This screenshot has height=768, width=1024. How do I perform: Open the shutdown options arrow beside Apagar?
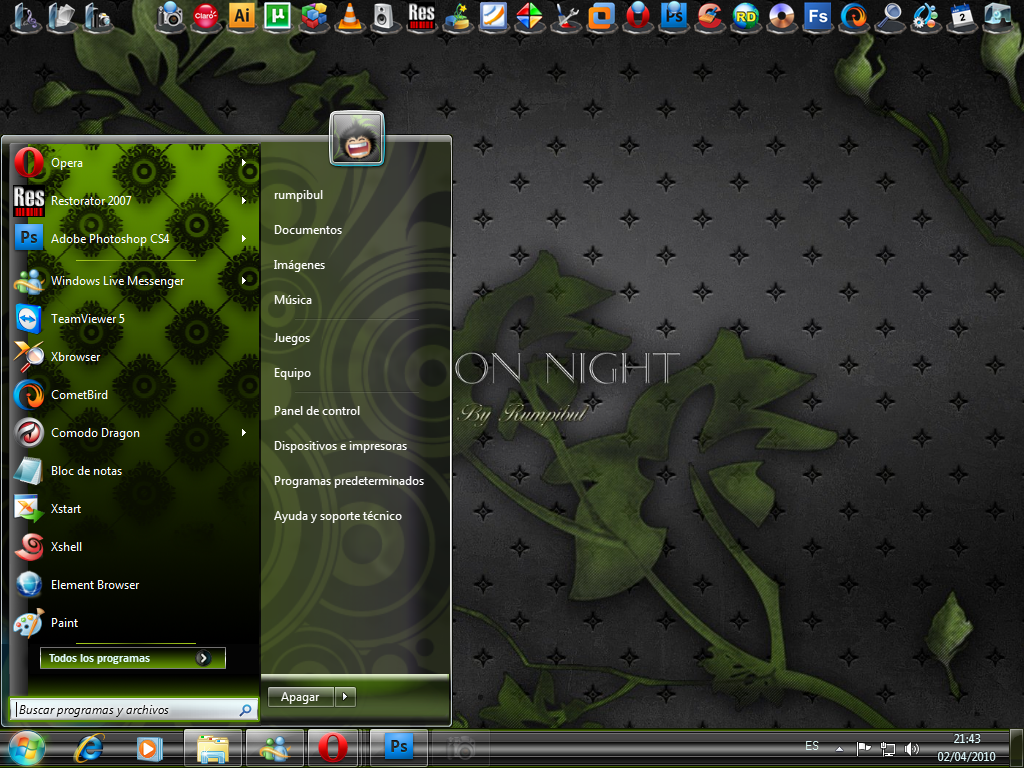pyautogui.click(x=345, y=697)
